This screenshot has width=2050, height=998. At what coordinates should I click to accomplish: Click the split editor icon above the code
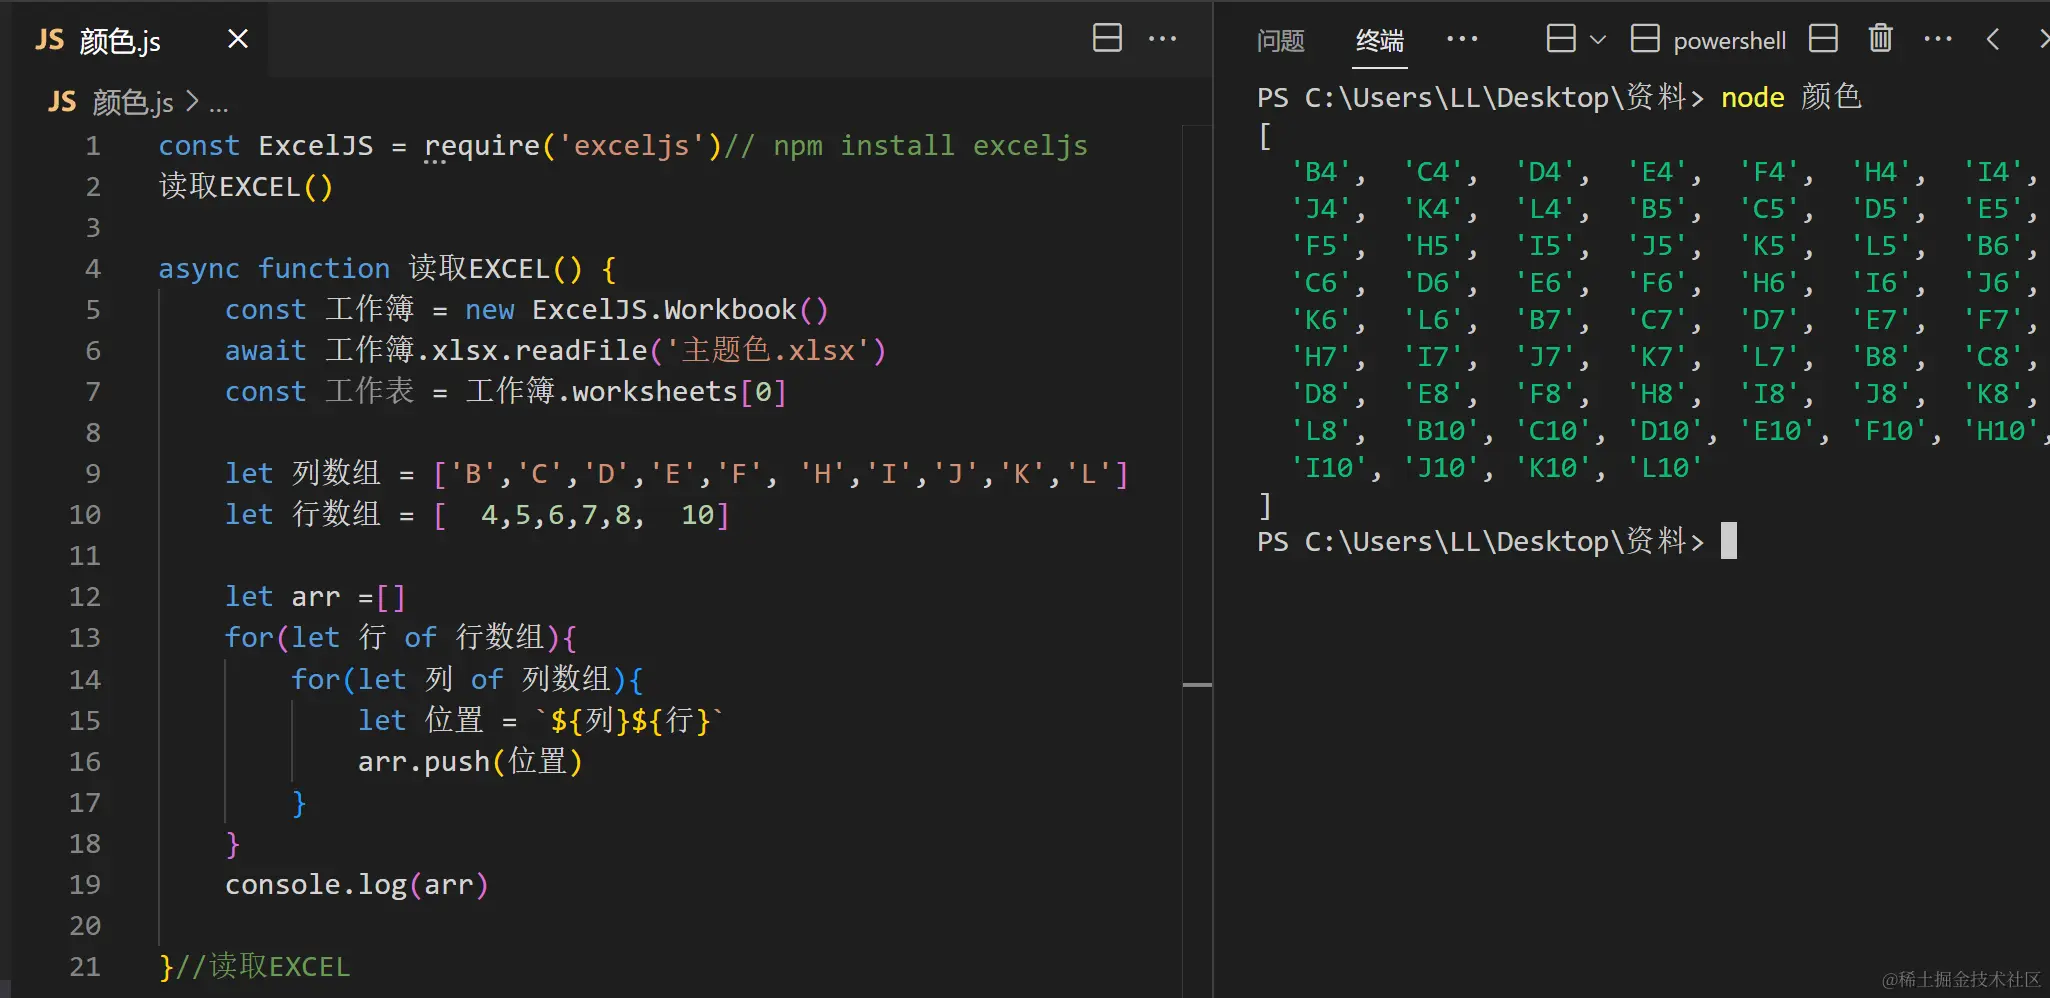[1107, 38]
